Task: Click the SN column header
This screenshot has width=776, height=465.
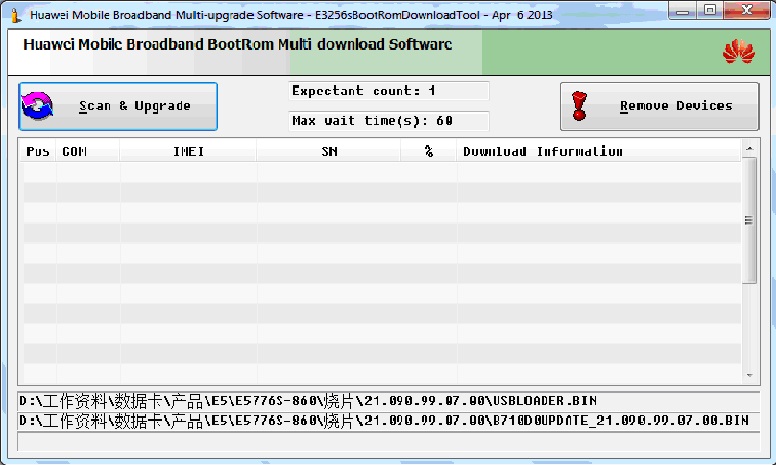Action: coord(329,152)
